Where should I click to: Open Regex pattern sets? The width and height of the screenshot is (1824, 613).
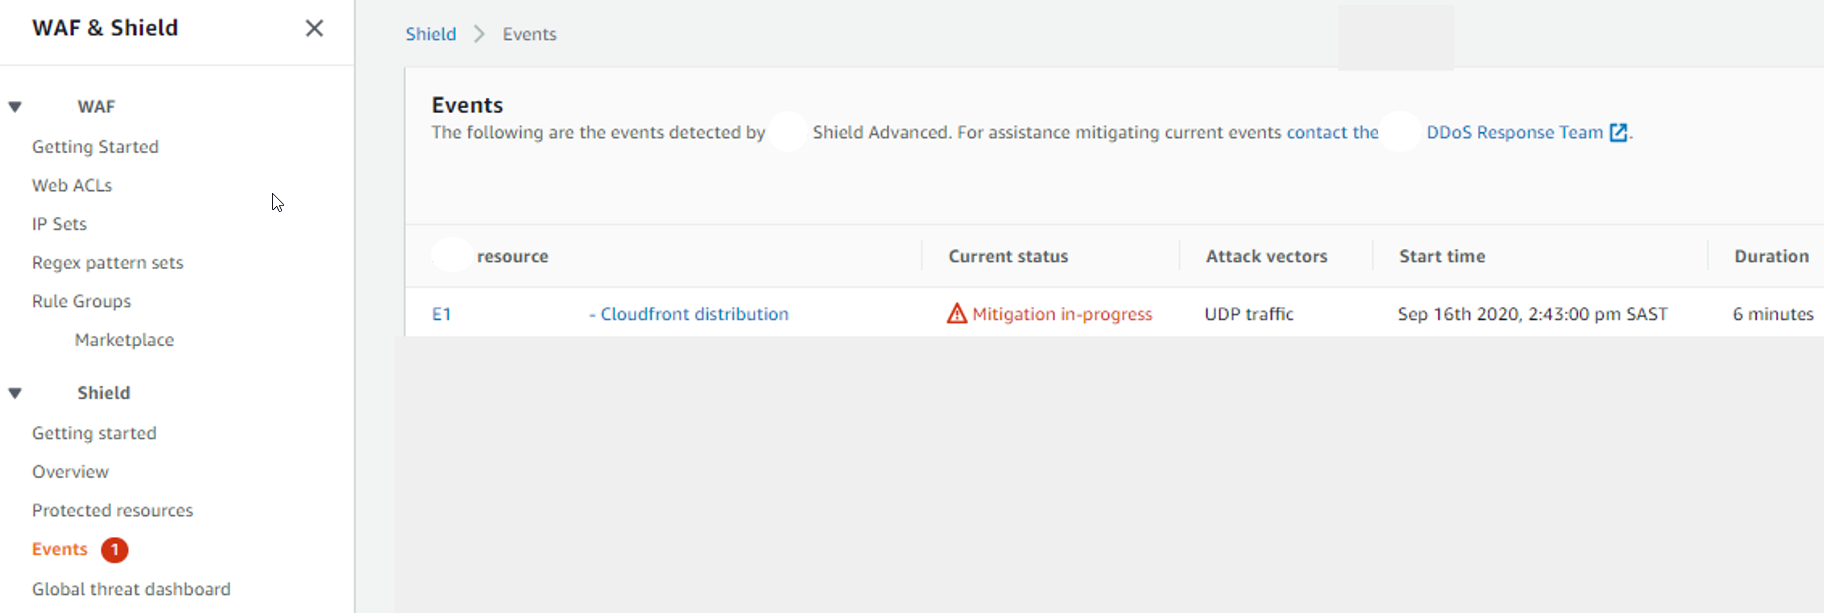[x=108, y=263]
